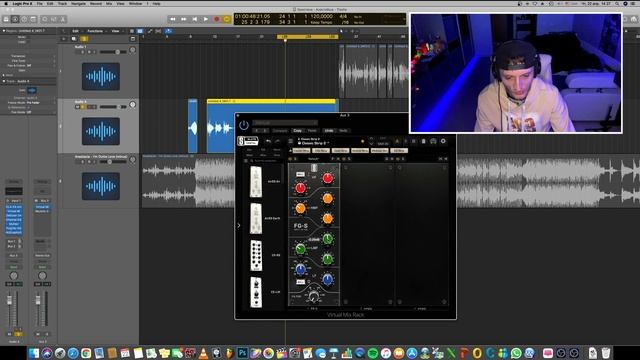Open Quick Help in the control bar

click(x=24, y=19)
